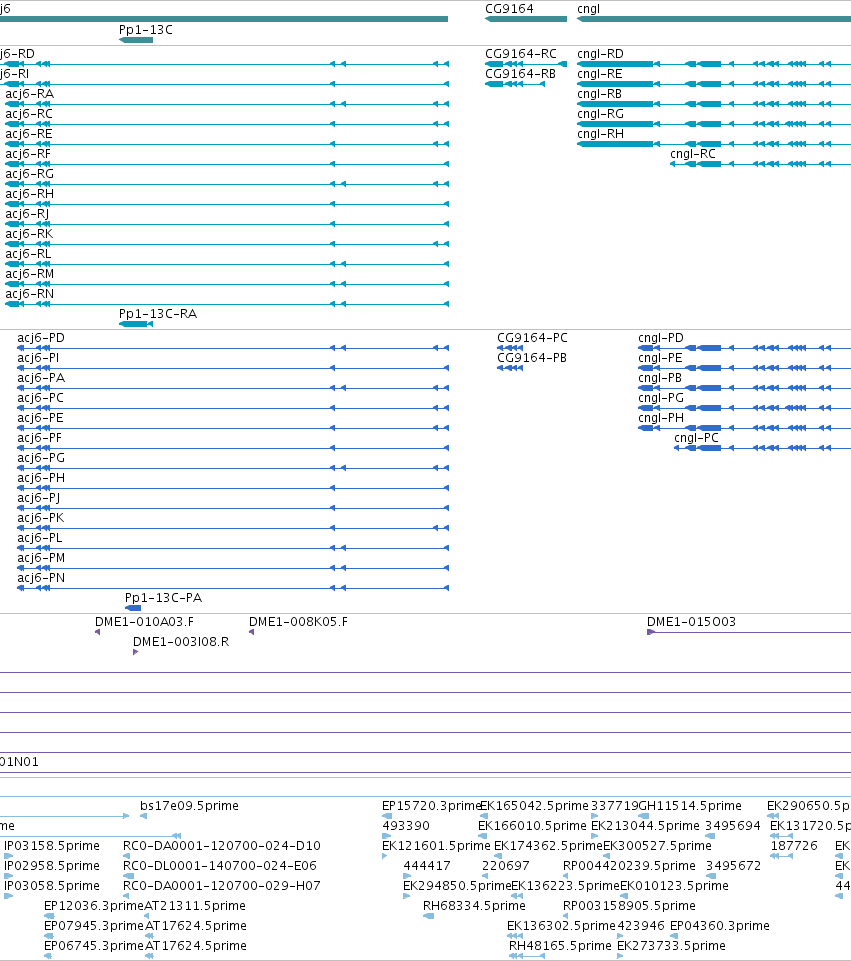
Task: Select transcript acj6-RC label
Action: click(29, 114)
